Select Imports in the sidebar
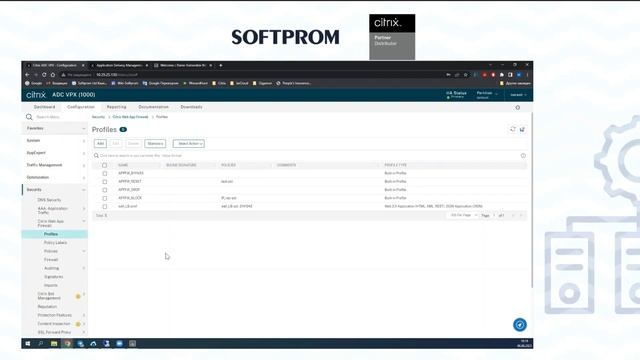This screenshot has height=360, width=640. pos(51,285)
